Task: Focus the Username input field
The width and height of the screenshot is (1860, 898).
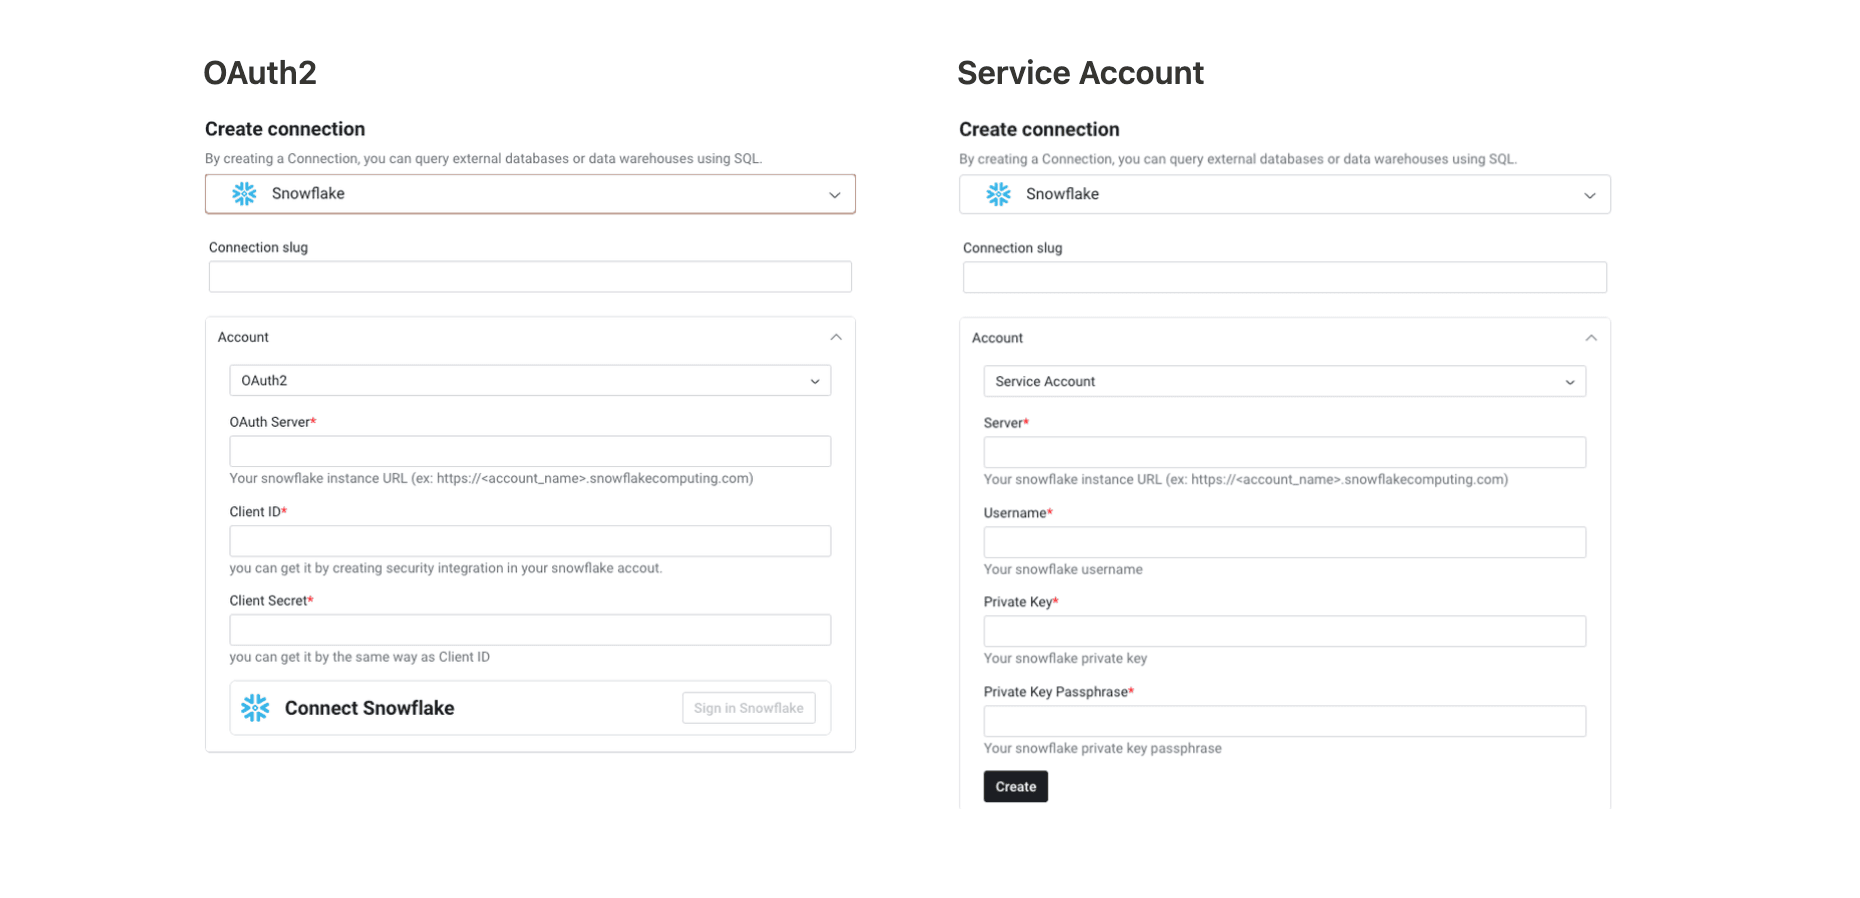Action: 1284,542
